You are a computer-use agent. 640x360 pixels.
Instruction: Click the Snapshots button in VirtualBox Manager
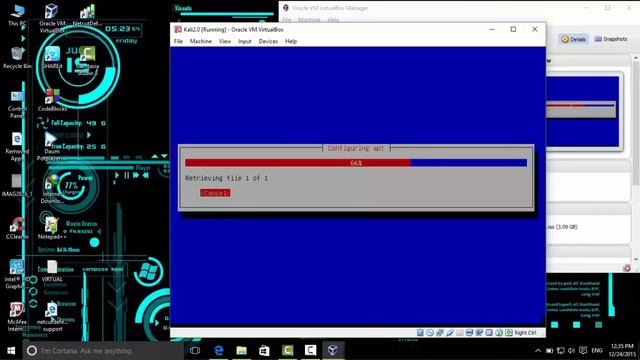(x=611, y=39)
